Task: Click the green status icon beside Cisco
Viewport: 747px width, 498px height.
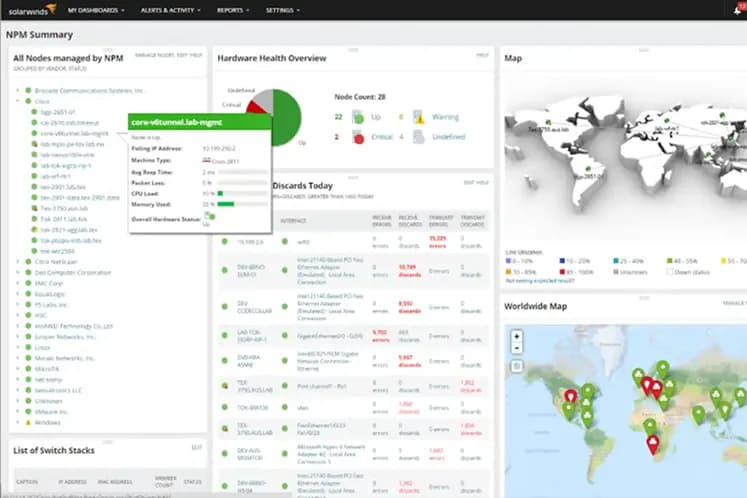Action: 29,101
